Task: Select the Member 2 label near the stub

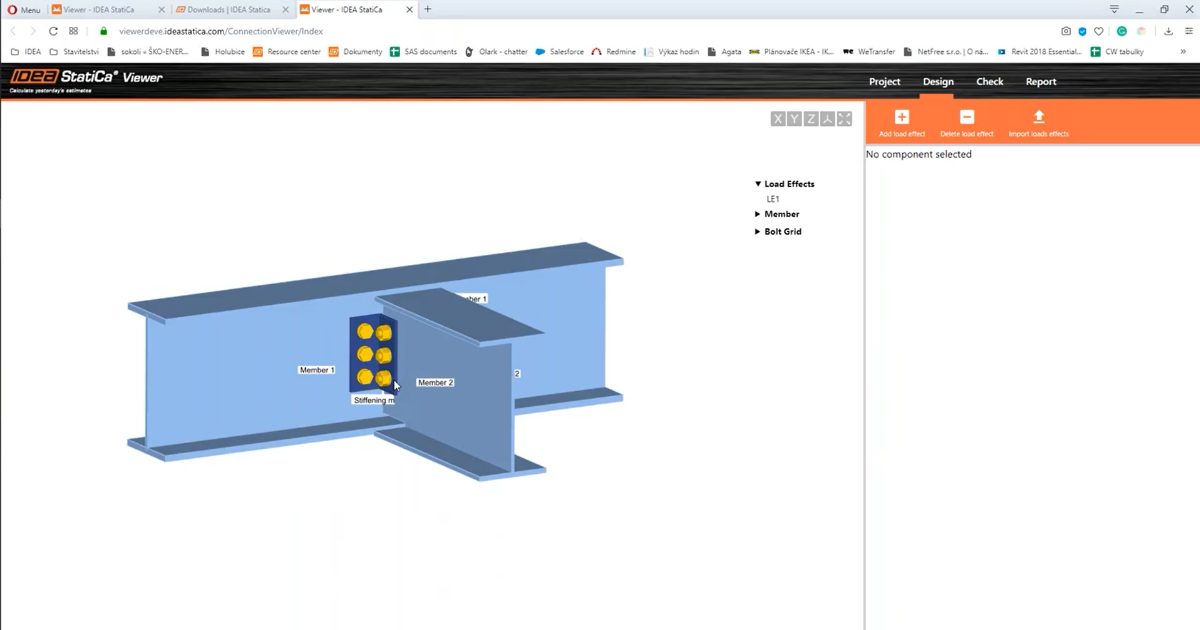Action: click(x=436, y=383)
